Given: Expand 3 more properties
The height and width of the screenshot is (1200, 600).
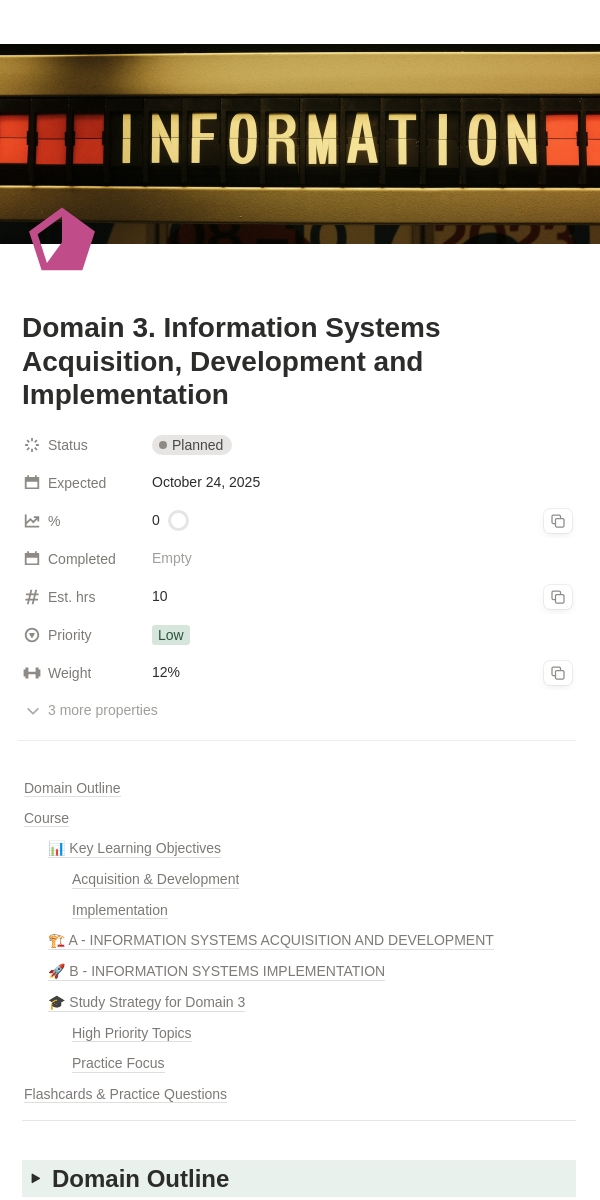Looking at the screenshot, I should pos(91,710).
